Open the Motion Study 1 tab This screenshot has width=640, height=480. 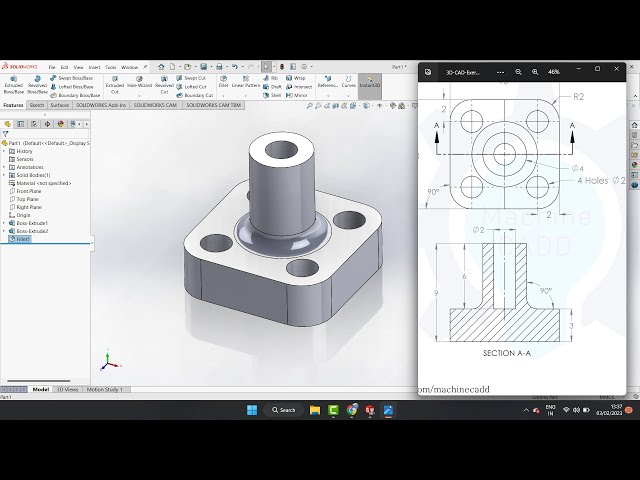(x=104, y=389)
